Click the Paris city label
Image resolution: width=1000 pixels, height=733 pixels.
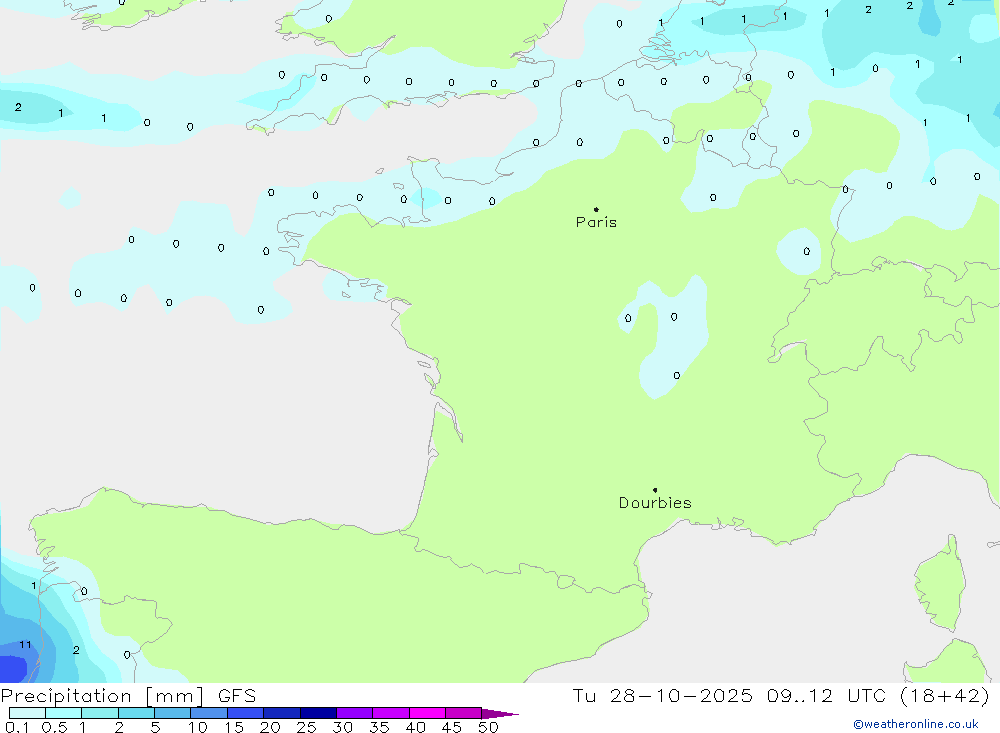[x=596, y=222]
